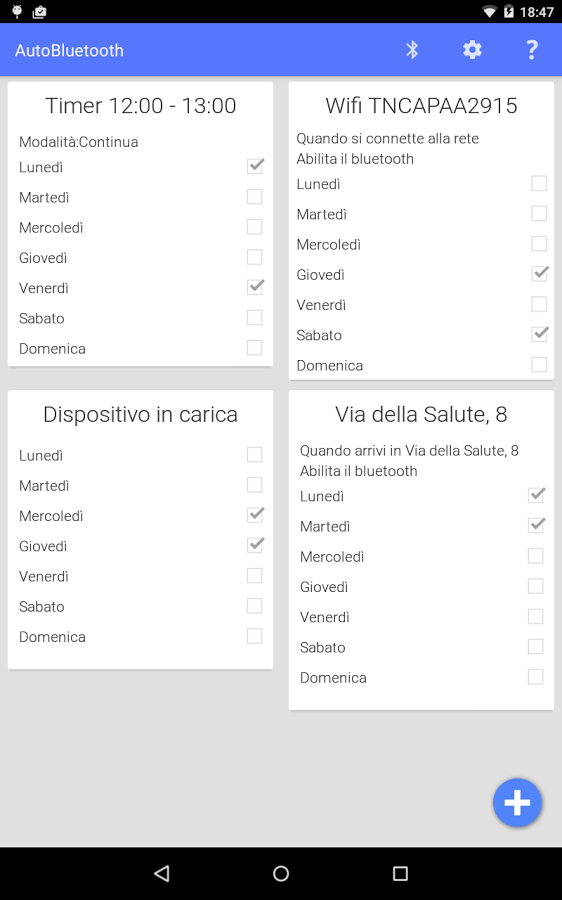Uncheck Giovedì in the Wifi TNCAPAA2915 card
This screenshot has height=900, width=562.
[x=540, y=274]
